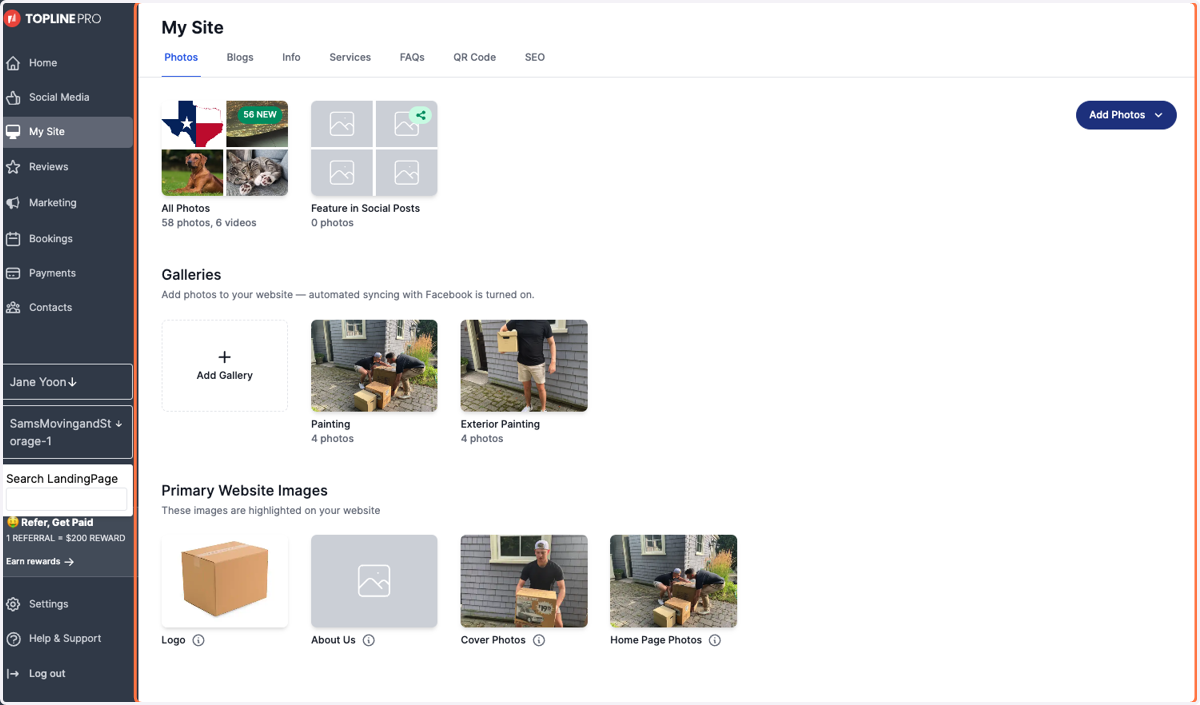Click the Cover Photos info icon

539,640
